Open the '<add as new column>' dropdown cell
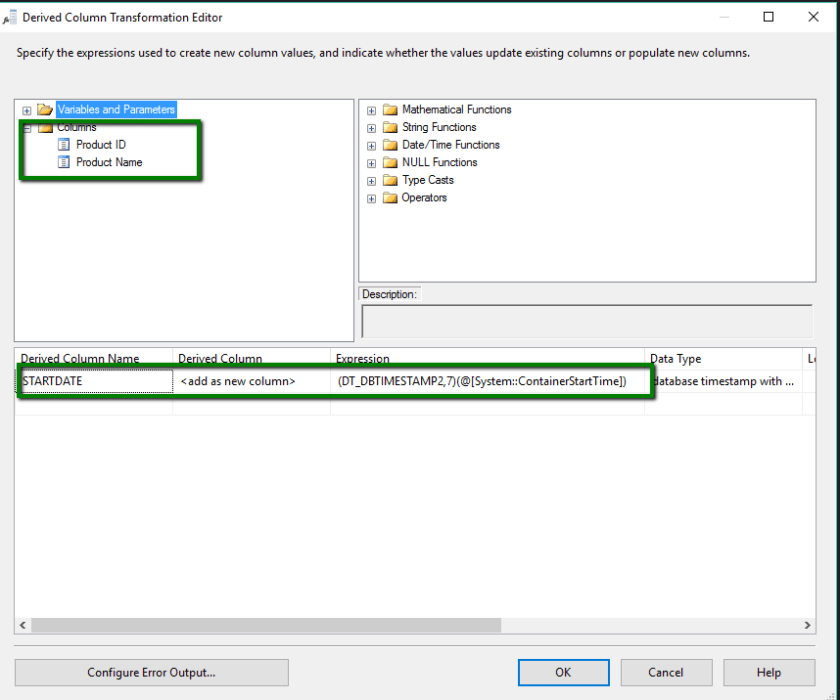Viewport: 840px width, 700px height. [x=252, y=381]
